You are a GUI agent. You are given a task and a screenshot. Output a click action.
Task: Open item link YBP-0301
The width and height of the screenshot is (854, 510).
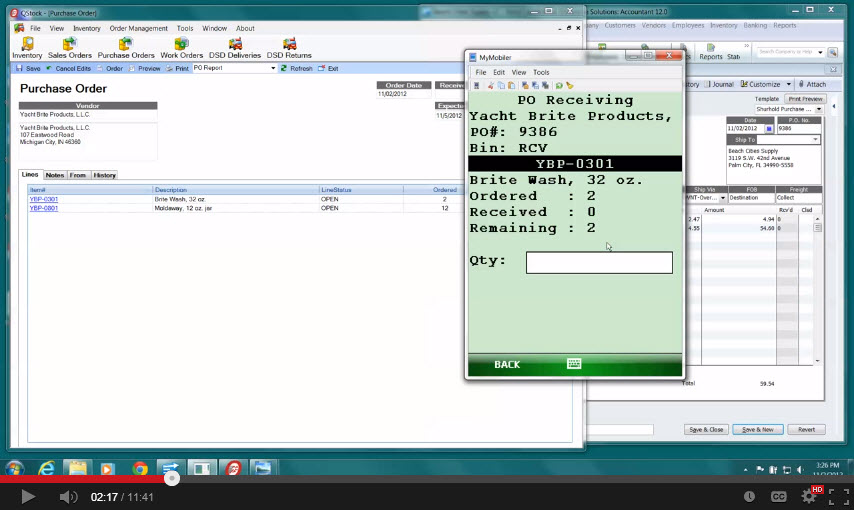point(44,199)
